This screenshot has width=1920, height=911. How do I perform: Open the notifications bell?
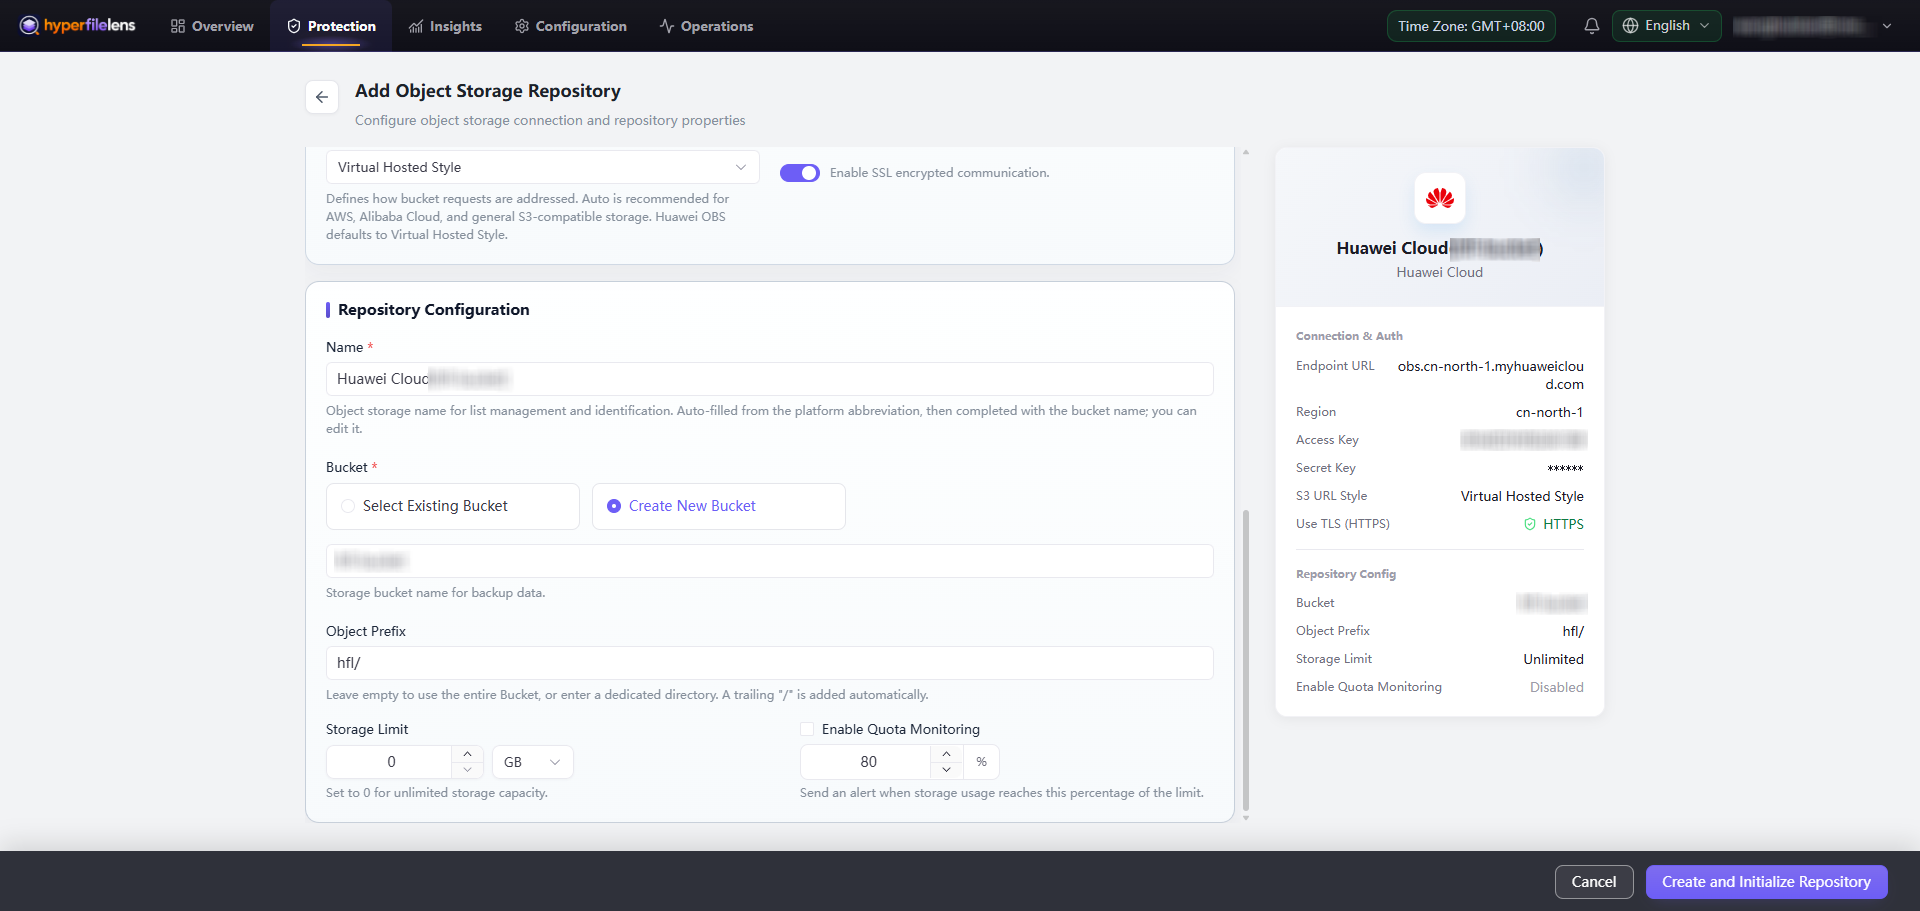tap(1592, 26)
